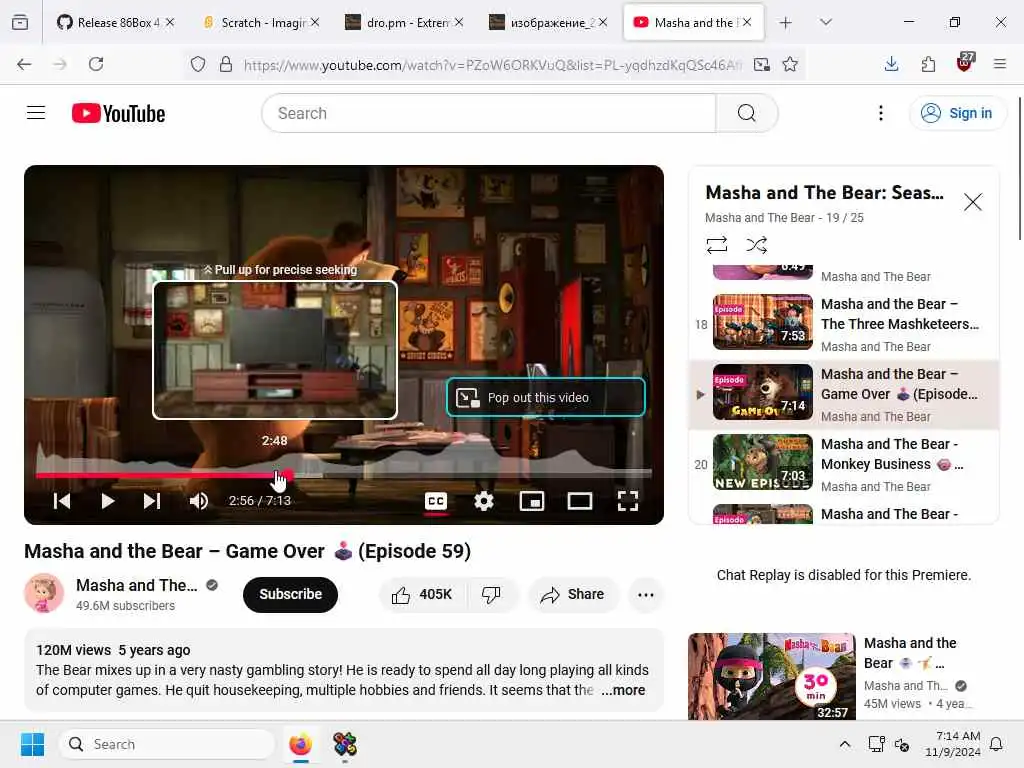Open Monkey Business playlist video

point(844,464)
